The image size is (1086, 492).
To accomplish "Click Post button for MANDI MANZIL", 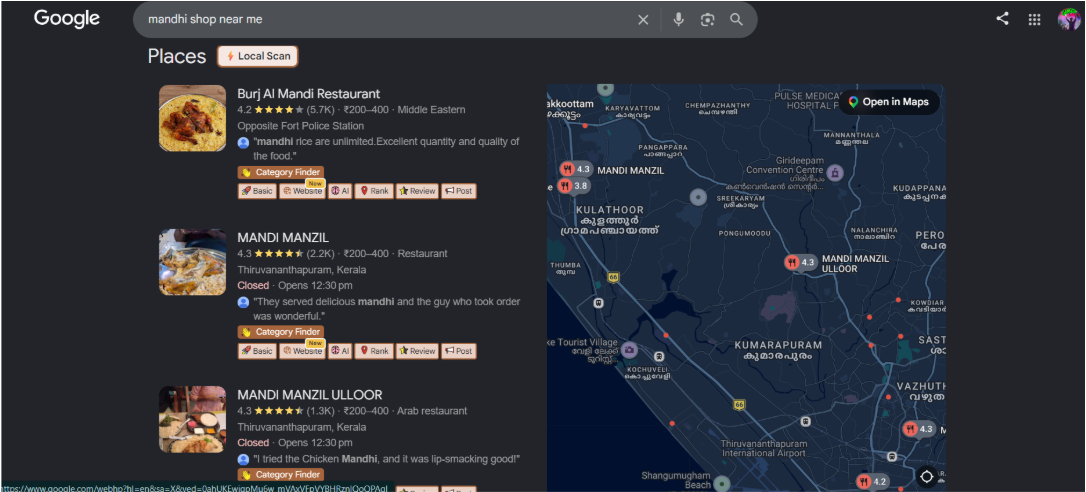I will click(459, 351).
